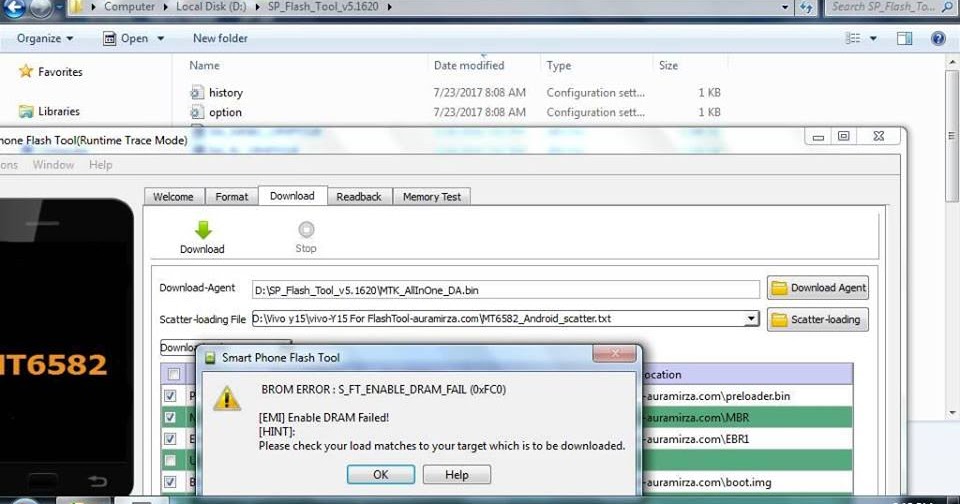Open the Readback tab
Image resolution: width=960 pixels, height=504 pixels.
coord(359,197)
